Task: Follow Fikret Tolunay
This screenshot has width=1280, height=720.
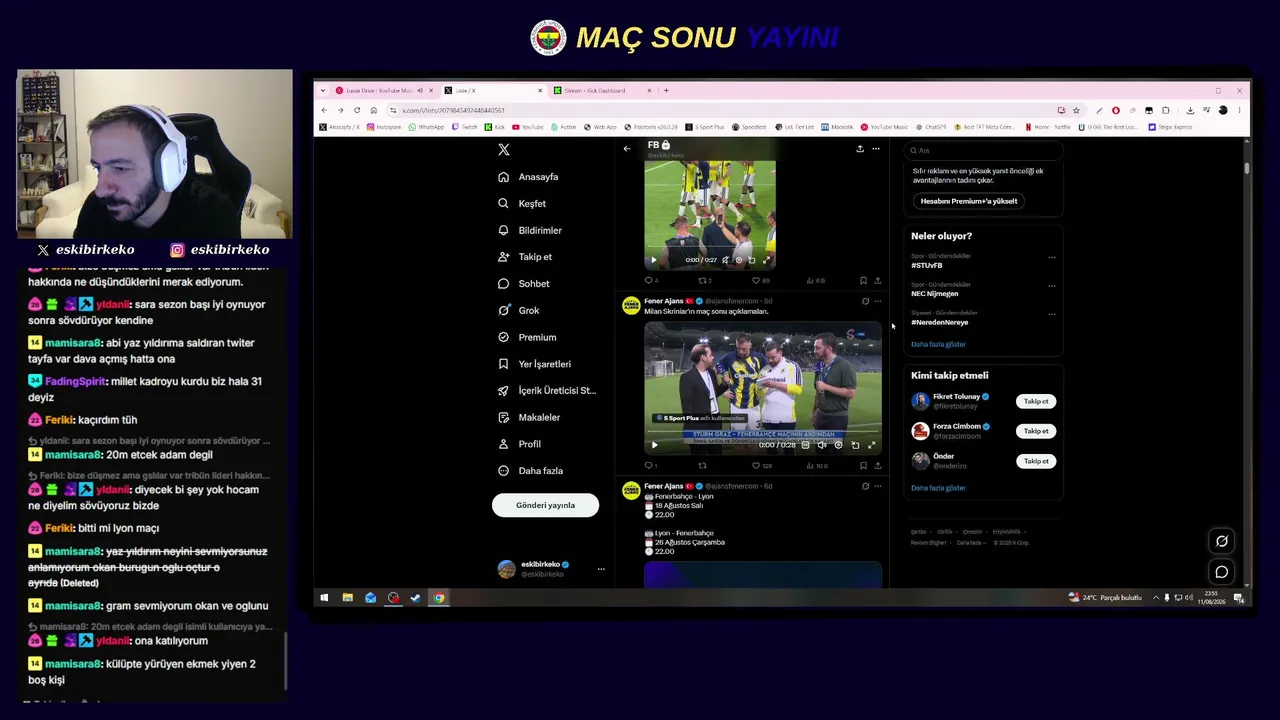Action: 1036,401
